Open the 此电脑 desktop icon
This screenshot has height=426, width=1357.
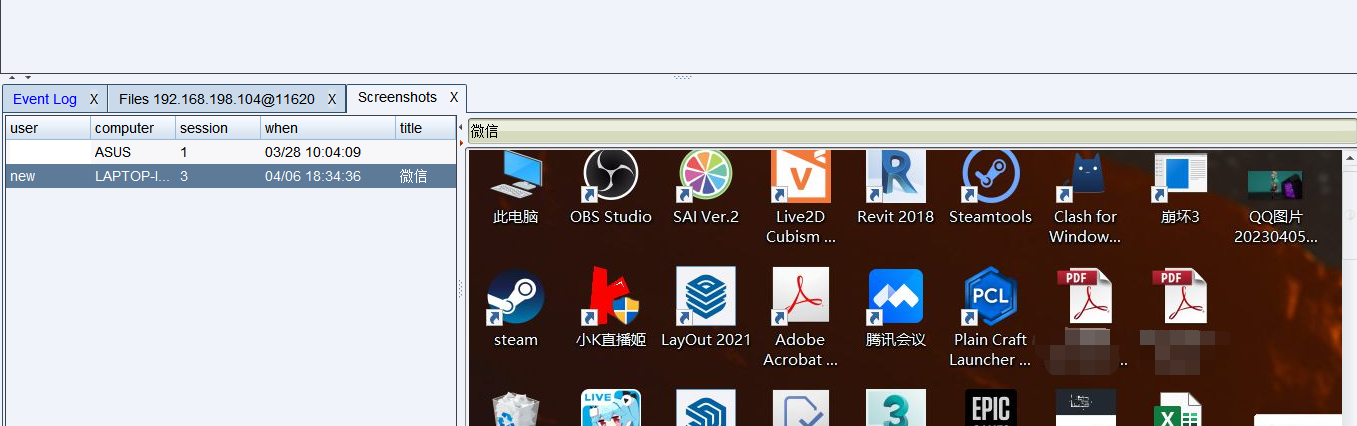516,177
